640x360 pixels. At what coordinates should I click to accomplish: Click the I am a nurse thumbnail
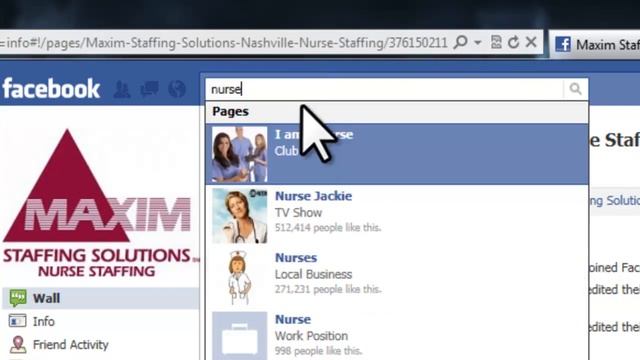240,154
